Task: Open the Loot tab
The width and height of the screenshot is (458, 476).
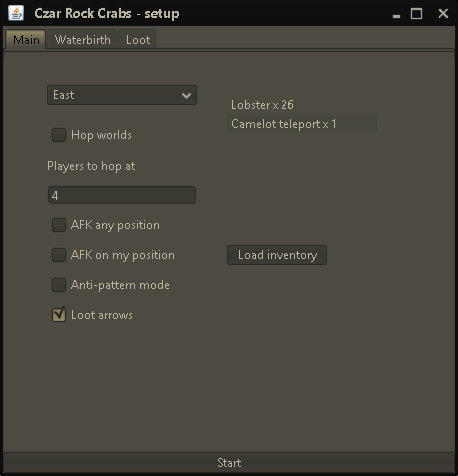Action: point(138,40)
